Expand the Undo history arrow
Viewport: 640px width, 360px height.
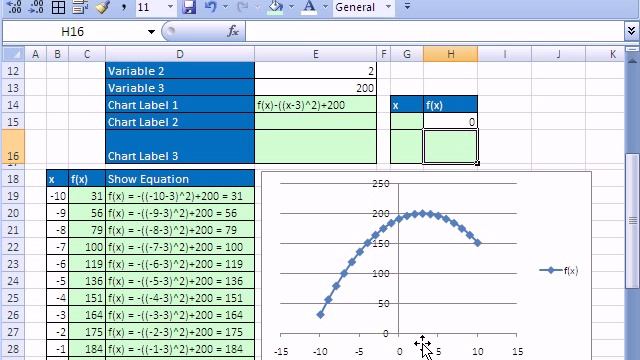(225, 7)
